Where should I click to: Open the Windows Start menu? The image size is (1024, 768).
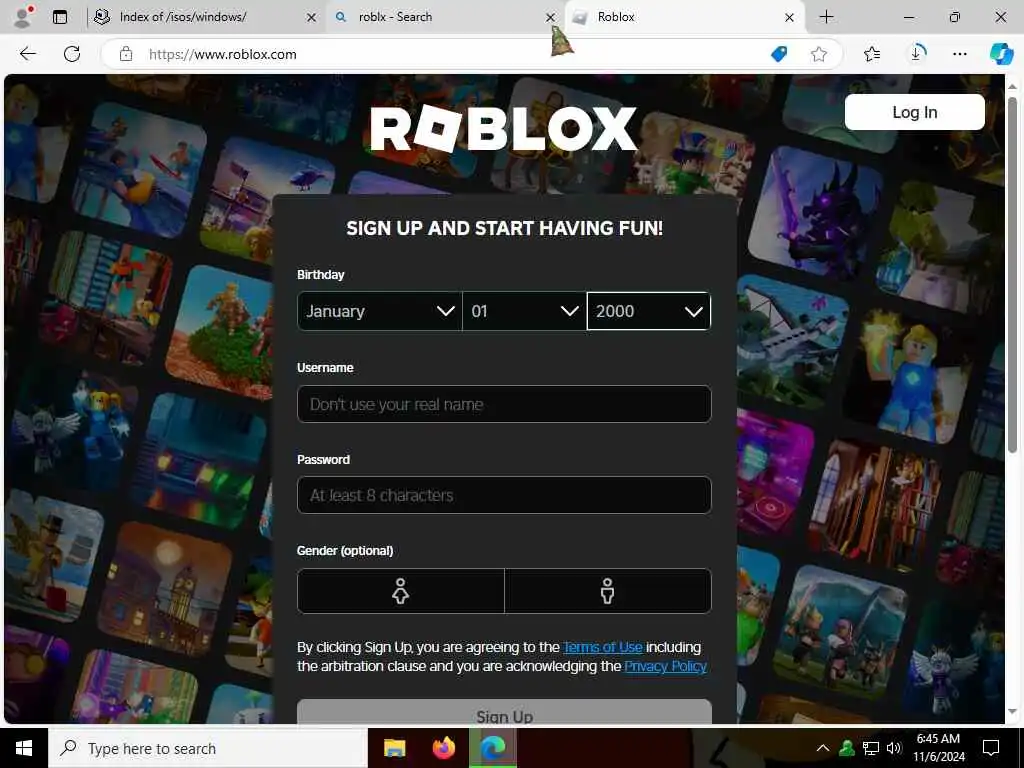[x=24, y=748]
